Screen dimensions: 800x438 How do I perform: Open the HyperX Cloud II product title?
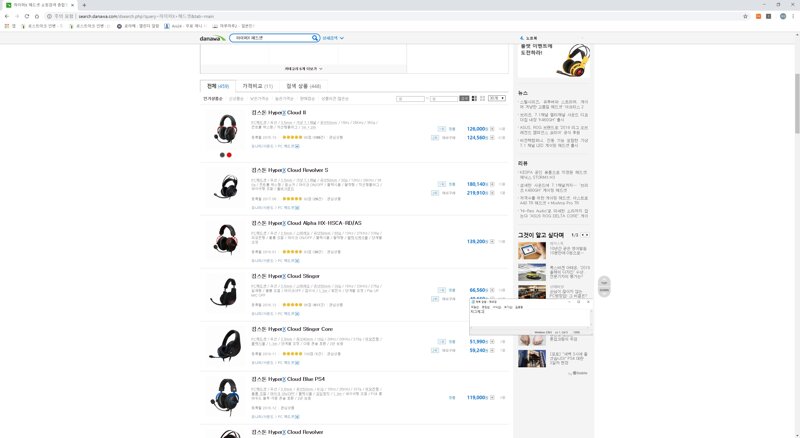pyautogui.click(x=279, y=112)
